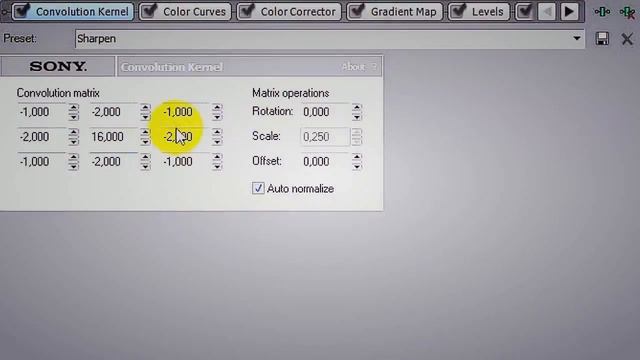
Task: Decrease the top-right matrix value
Action: click(x=217, y=116)
